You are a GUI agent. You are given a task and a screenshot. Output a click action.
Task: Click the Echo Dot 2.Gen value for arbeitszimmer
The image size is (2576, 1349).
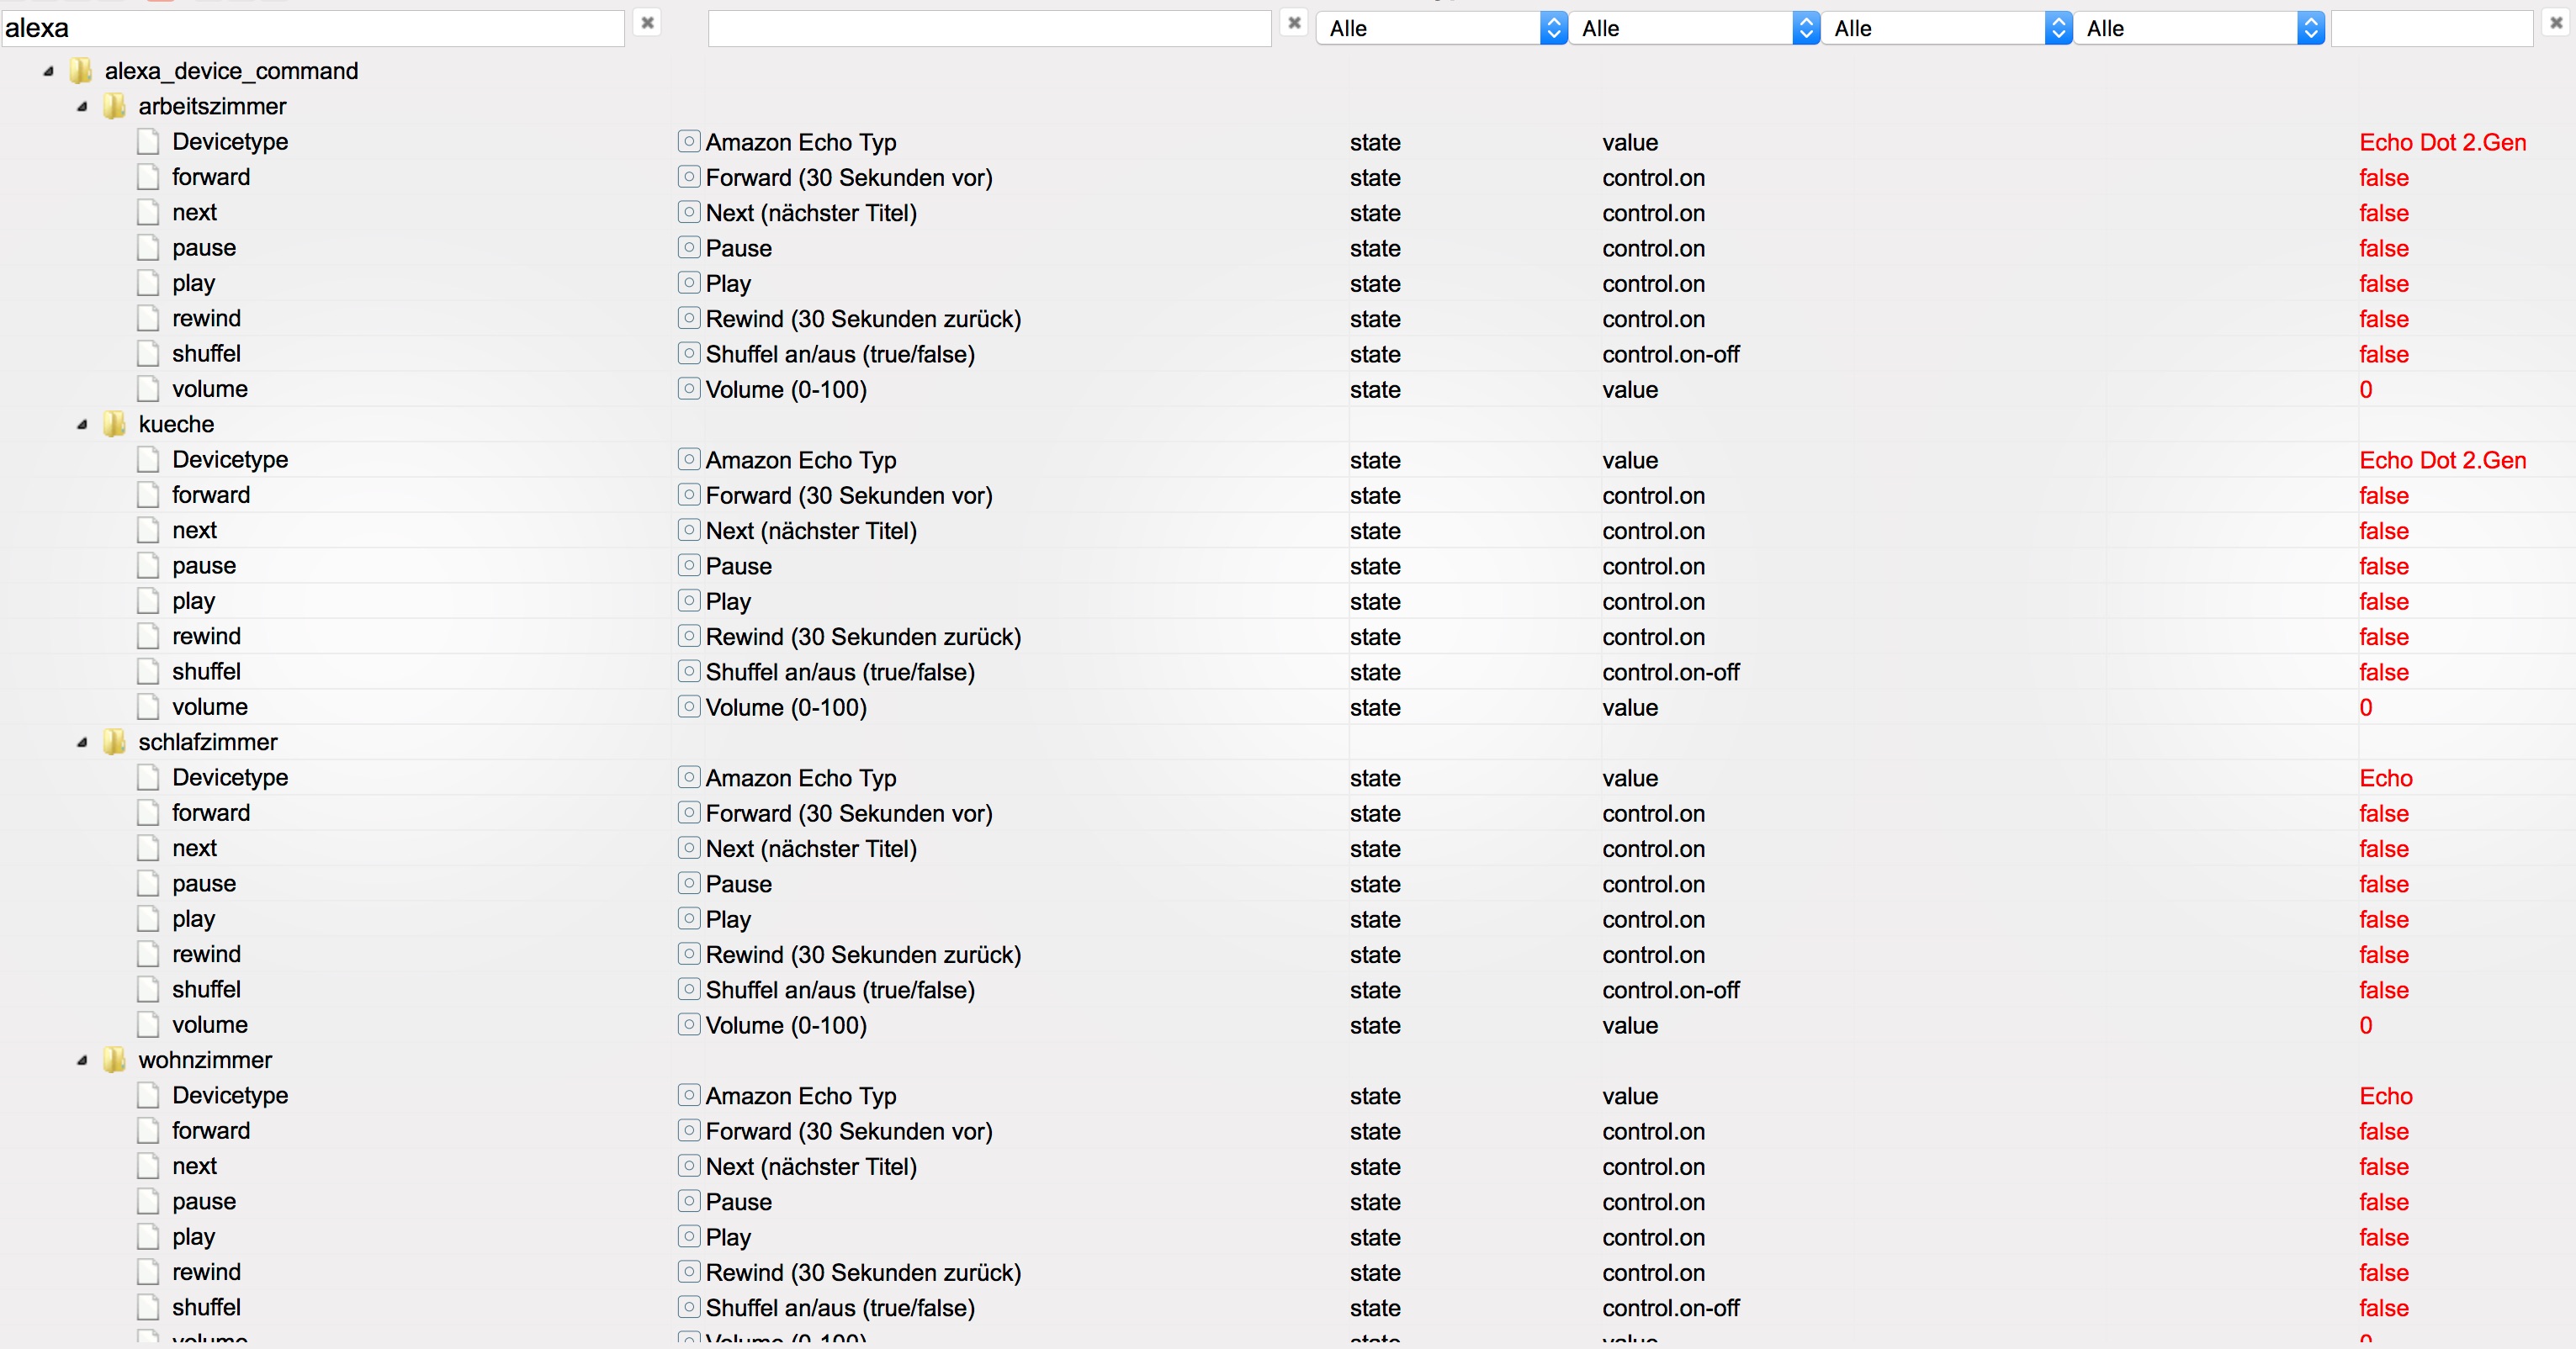pos(2442,142)
